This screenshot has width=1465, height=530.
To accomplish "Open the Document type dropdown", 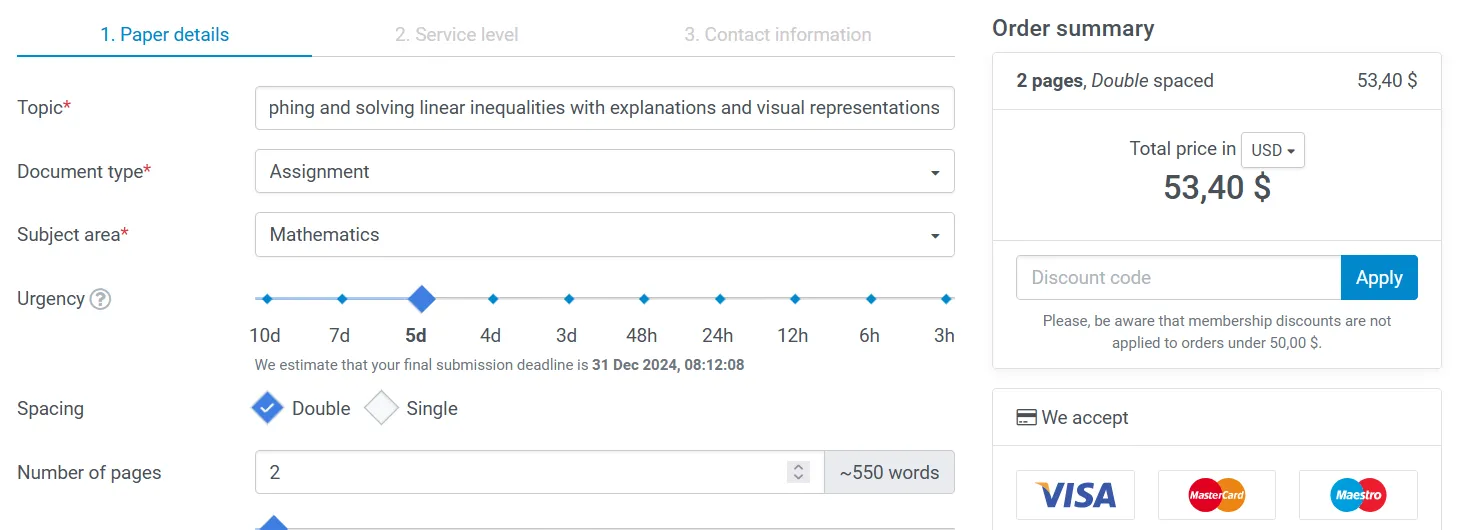I will click(x=605, y=171).
